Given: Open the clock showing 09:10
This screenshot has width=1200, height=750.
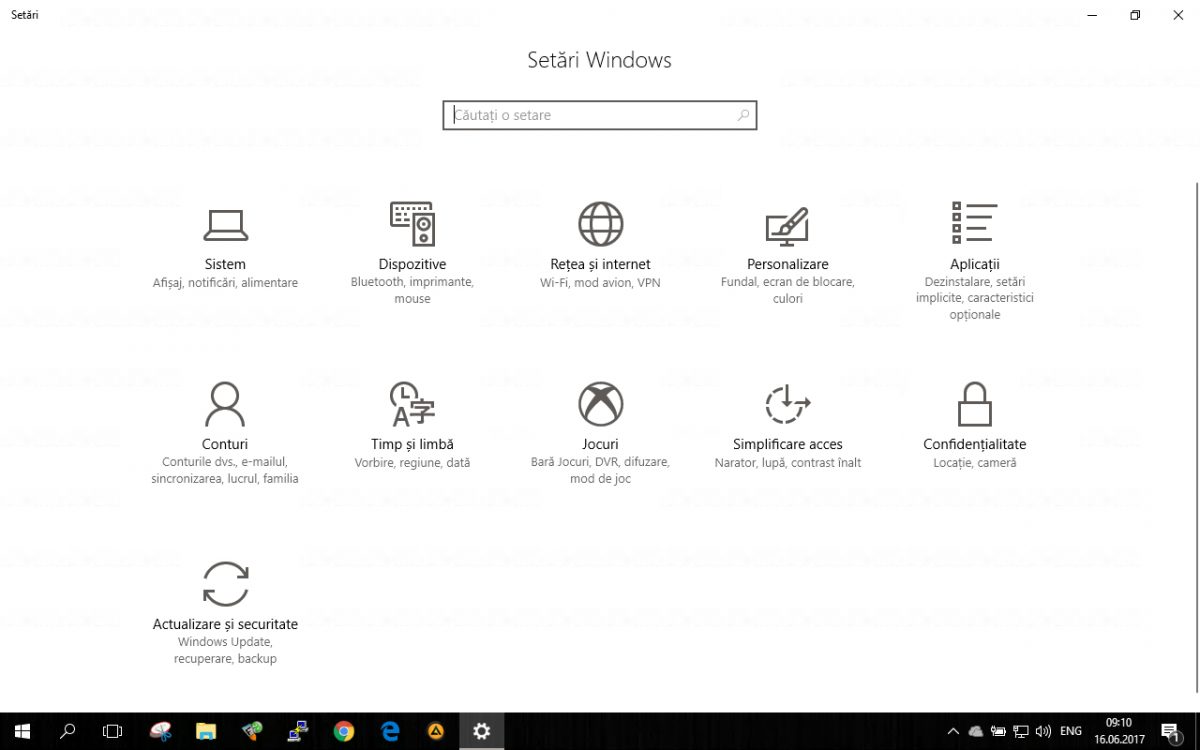Looking at the screenshot, I should 1118,731.
